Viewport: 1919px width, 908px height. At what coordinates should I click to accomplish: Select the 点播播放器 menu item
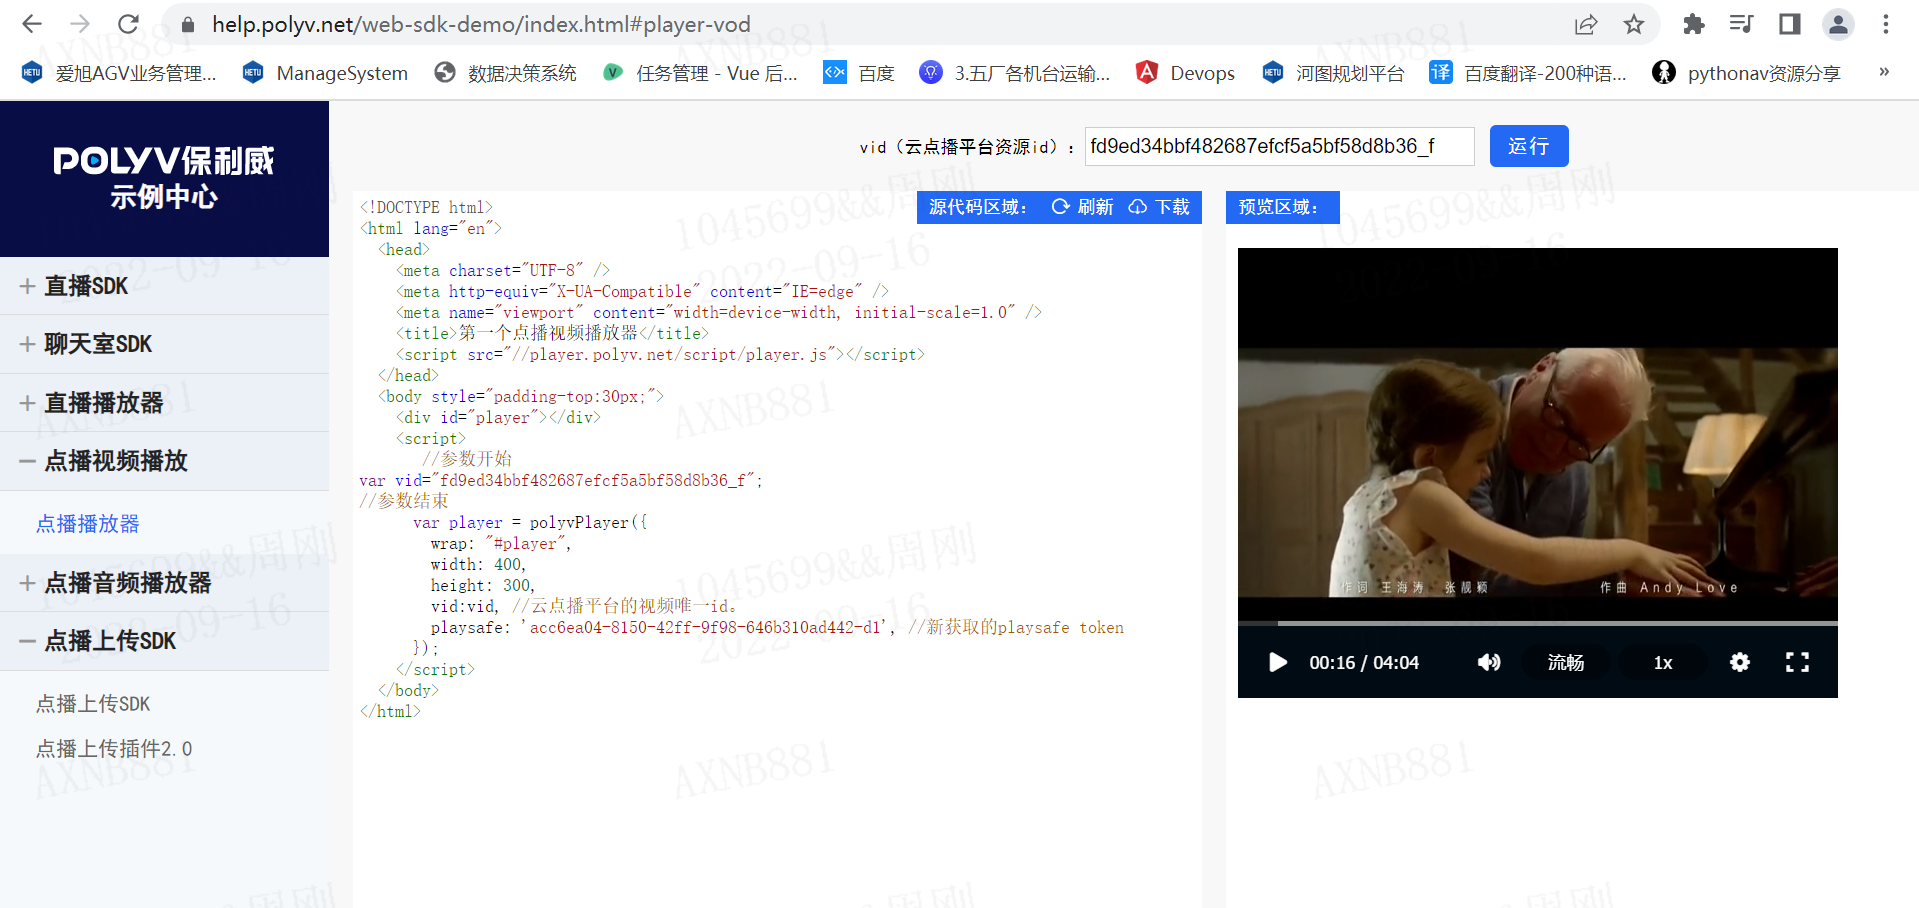tap(88, 524)
